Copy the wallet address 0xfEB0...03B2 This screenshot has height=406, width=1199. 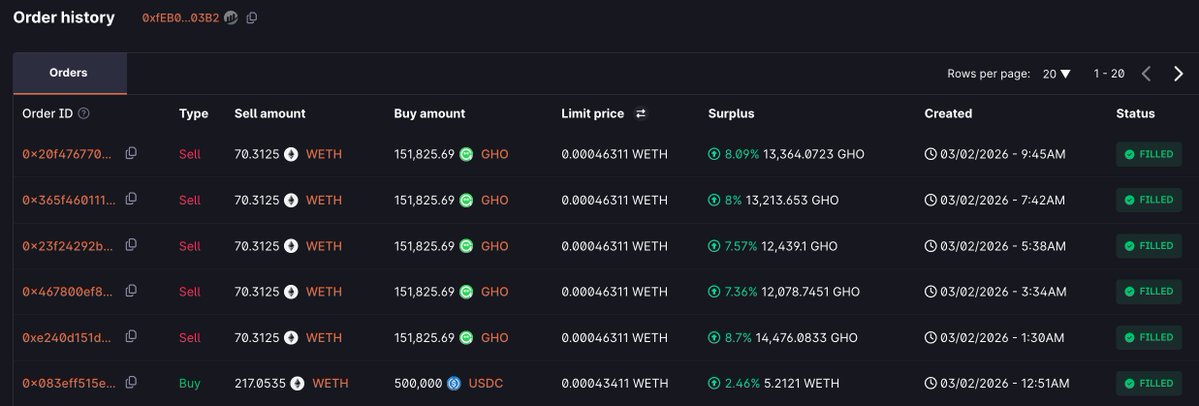pos(252,18)
